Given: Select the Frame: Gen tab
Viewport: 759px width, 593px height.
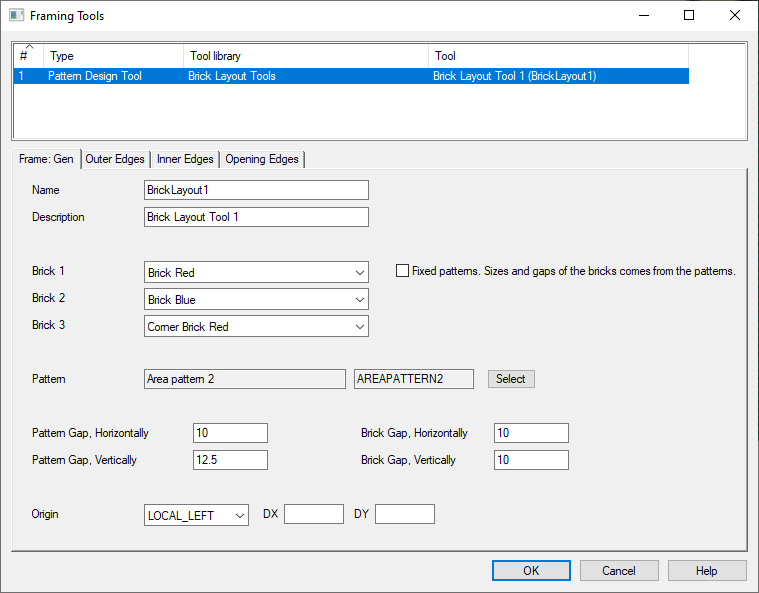Looking at the screenshot, I should click(46, 159).
